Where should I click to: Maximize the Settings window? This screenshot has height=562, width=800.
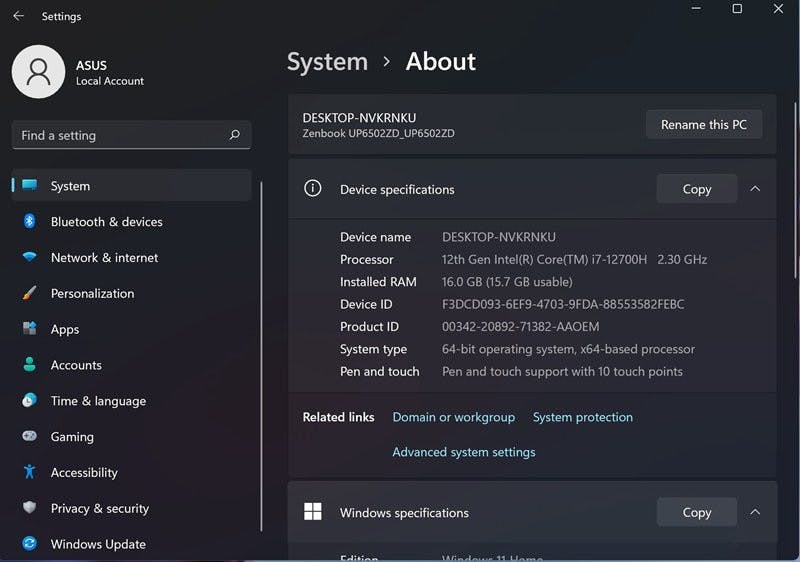point(737,9)
